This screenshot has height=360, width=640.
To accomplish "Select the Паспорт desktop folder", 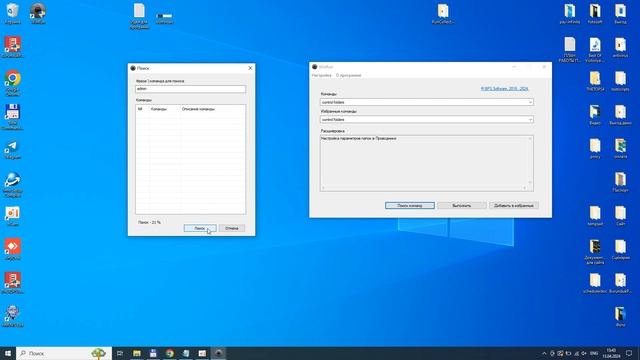I will point(620,182).
